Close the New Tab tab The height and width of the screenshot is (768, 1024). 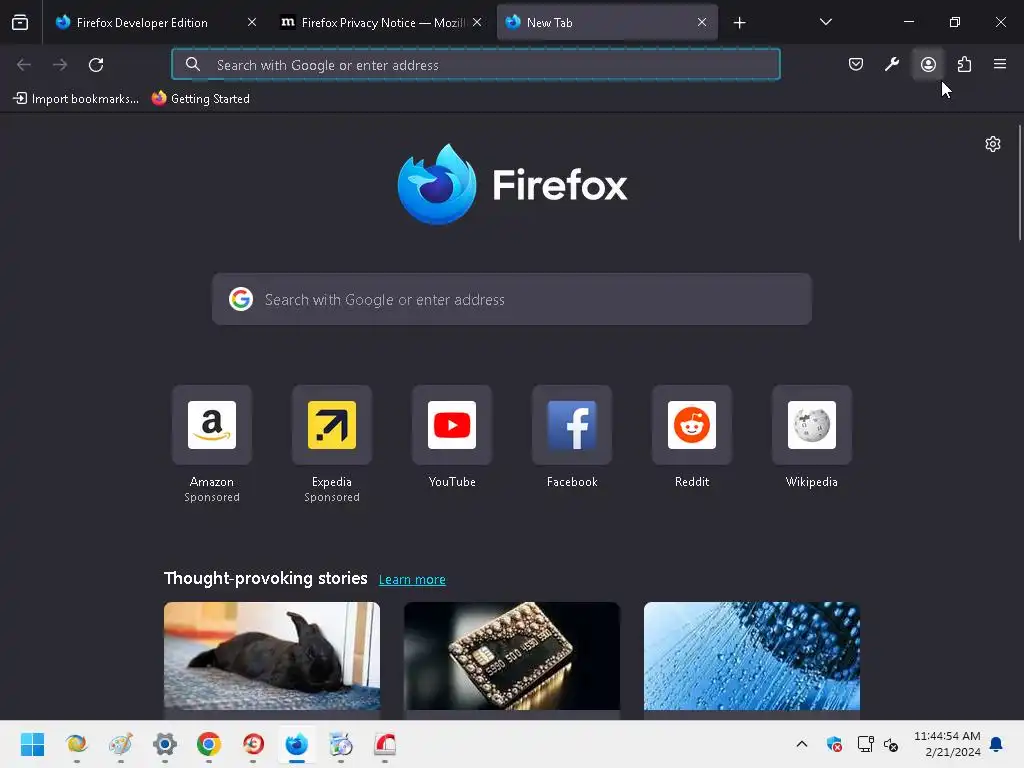click(x=702, y=22)
